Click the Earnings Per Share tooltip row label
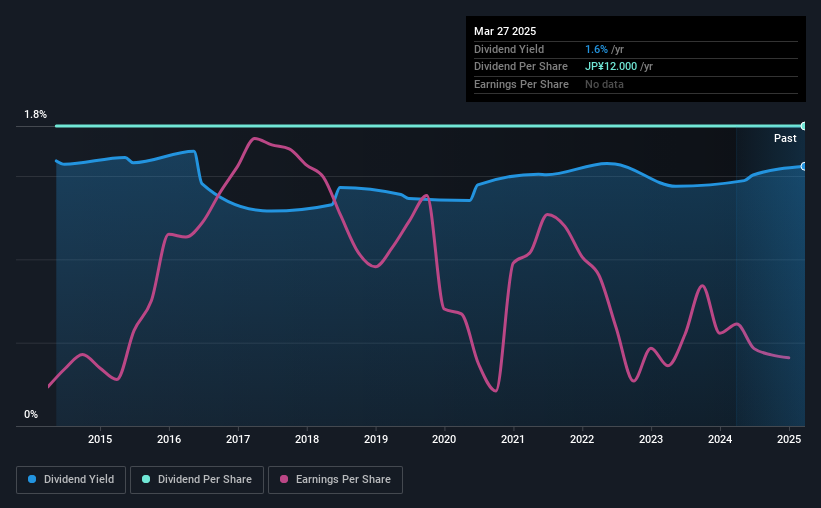 click(x=521, y=84)
